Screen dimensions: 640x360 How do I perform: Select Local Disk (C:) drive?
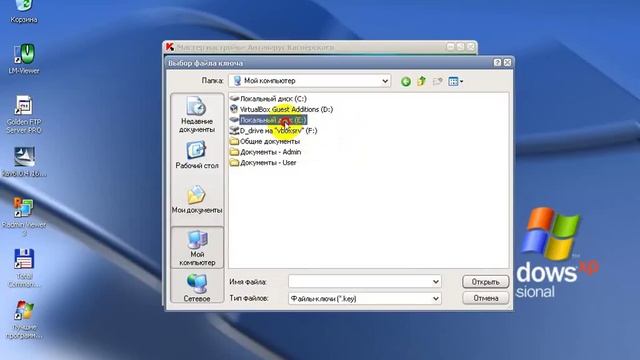(268, 98)
